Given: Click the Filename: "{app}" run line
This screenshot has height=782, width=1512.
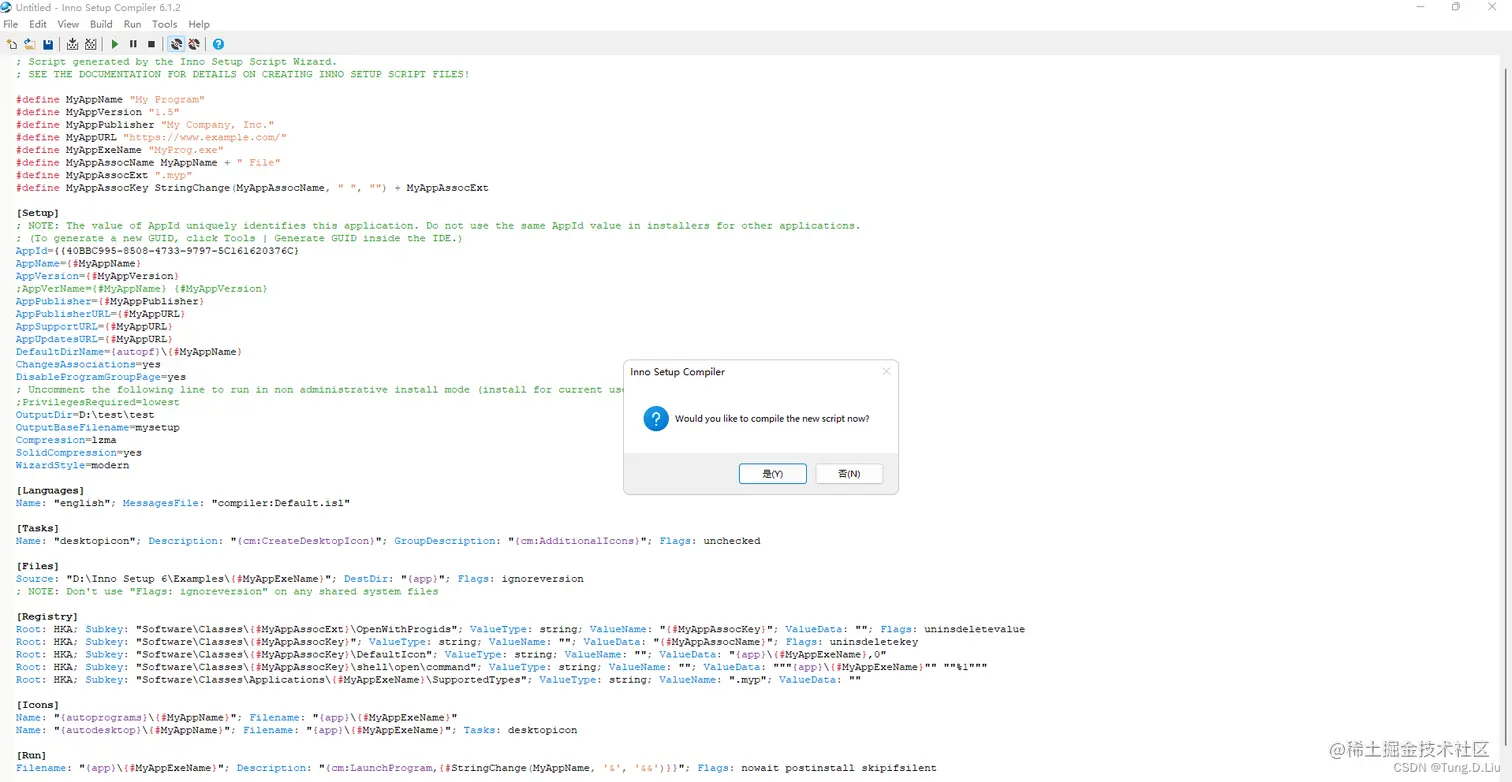Looking at the screenshot, I should pyautogui.click(x=476, y=768).
